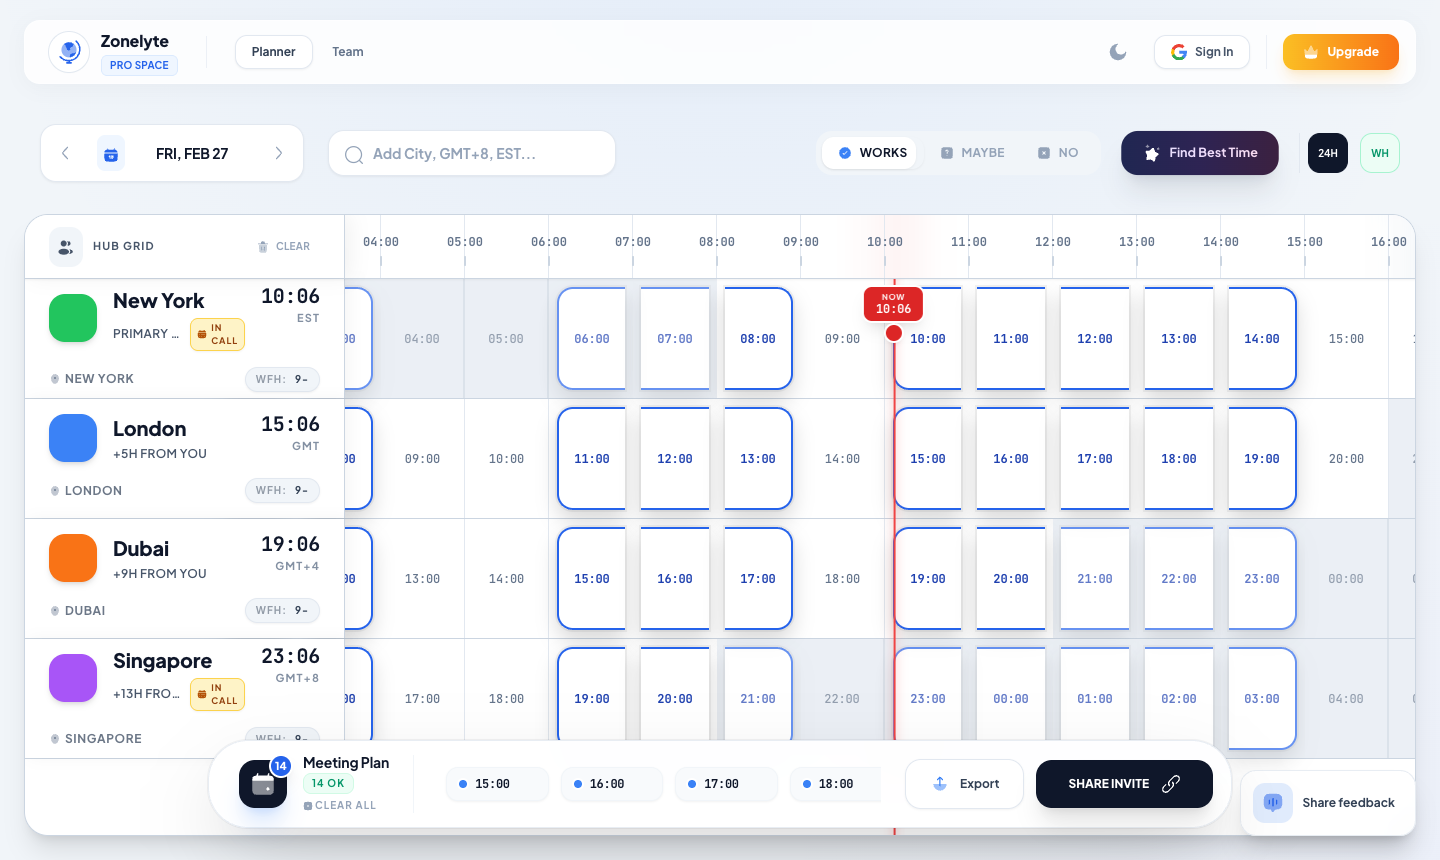This screenshot has width=1440, height=860.
Task: Select the Planner tab
Action: click(273, 51)
